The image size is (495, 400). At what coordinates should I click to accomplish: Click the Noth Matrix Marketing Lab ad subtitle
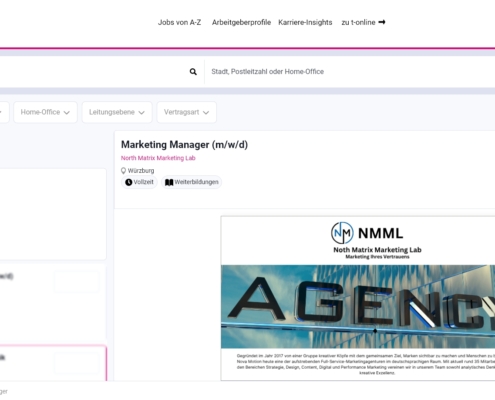point(377,250)
